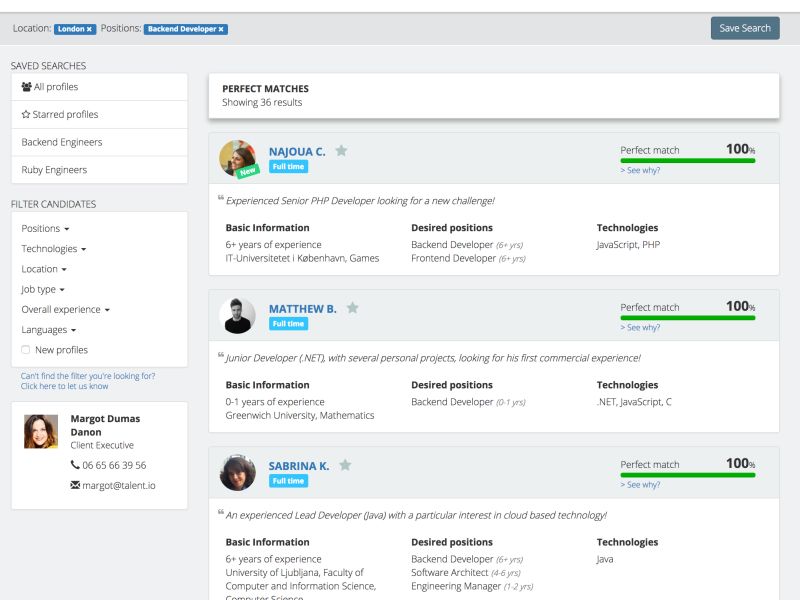Click the Save Search button
This screenshot has height=600, width=800.
(744, 28)
